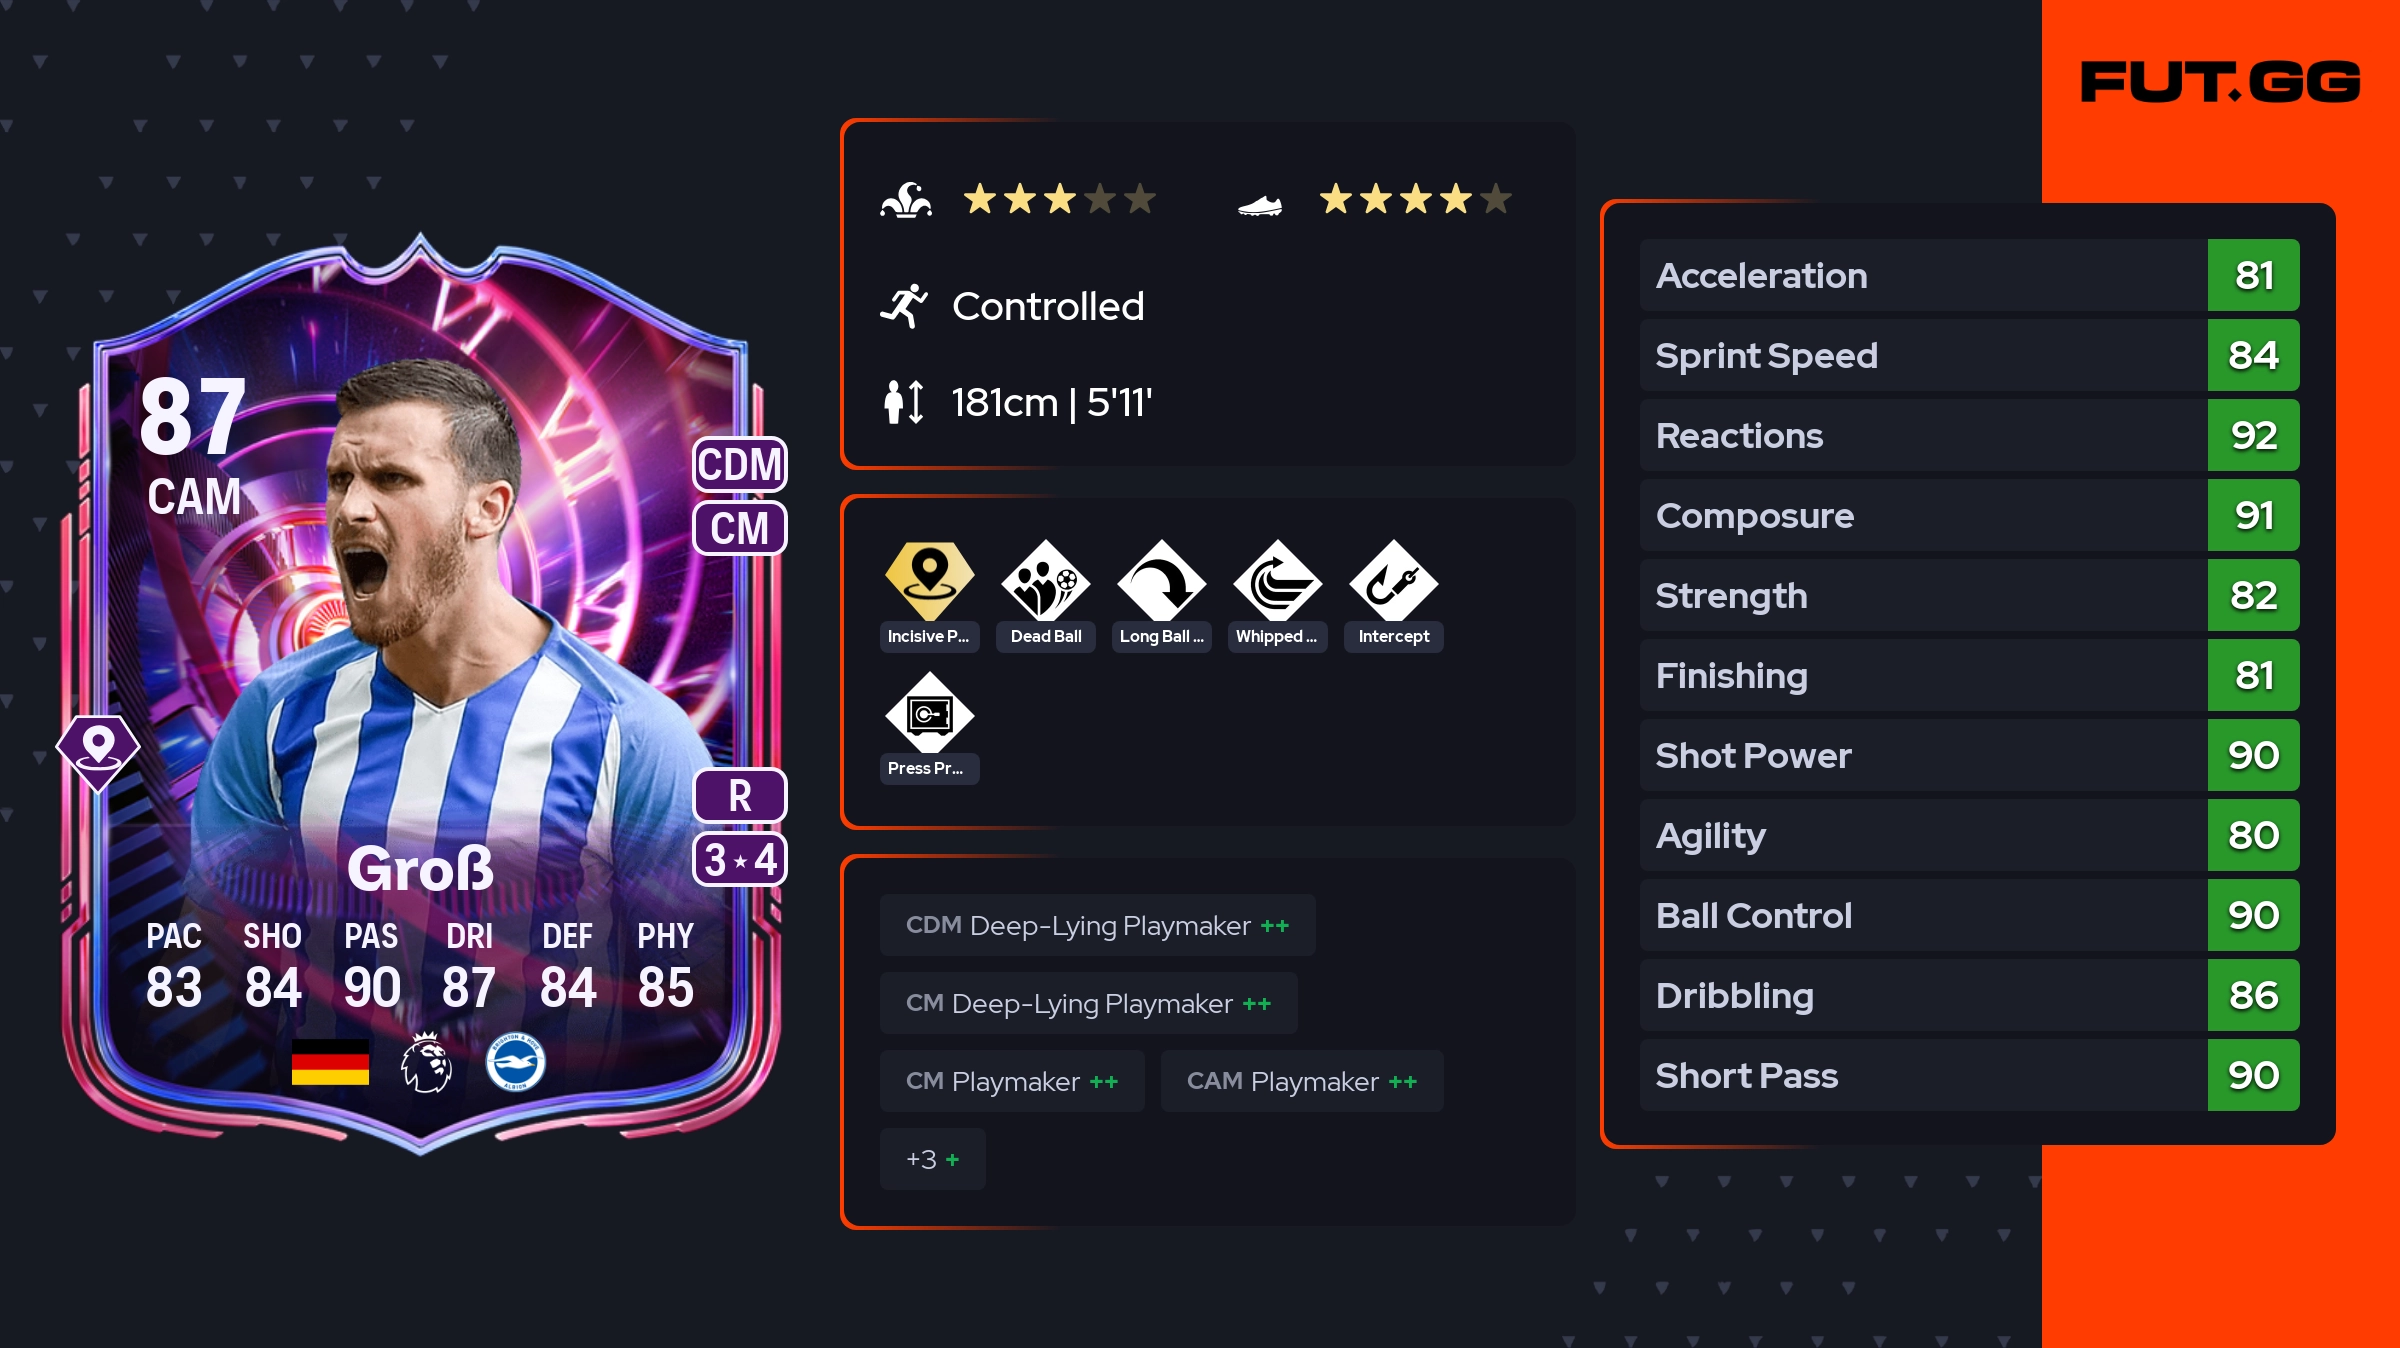Image resolution: width=2400 pixels, height=1348 pixels.
Task: Click the Premier League logo on card
Action: tap(426, 1062)
